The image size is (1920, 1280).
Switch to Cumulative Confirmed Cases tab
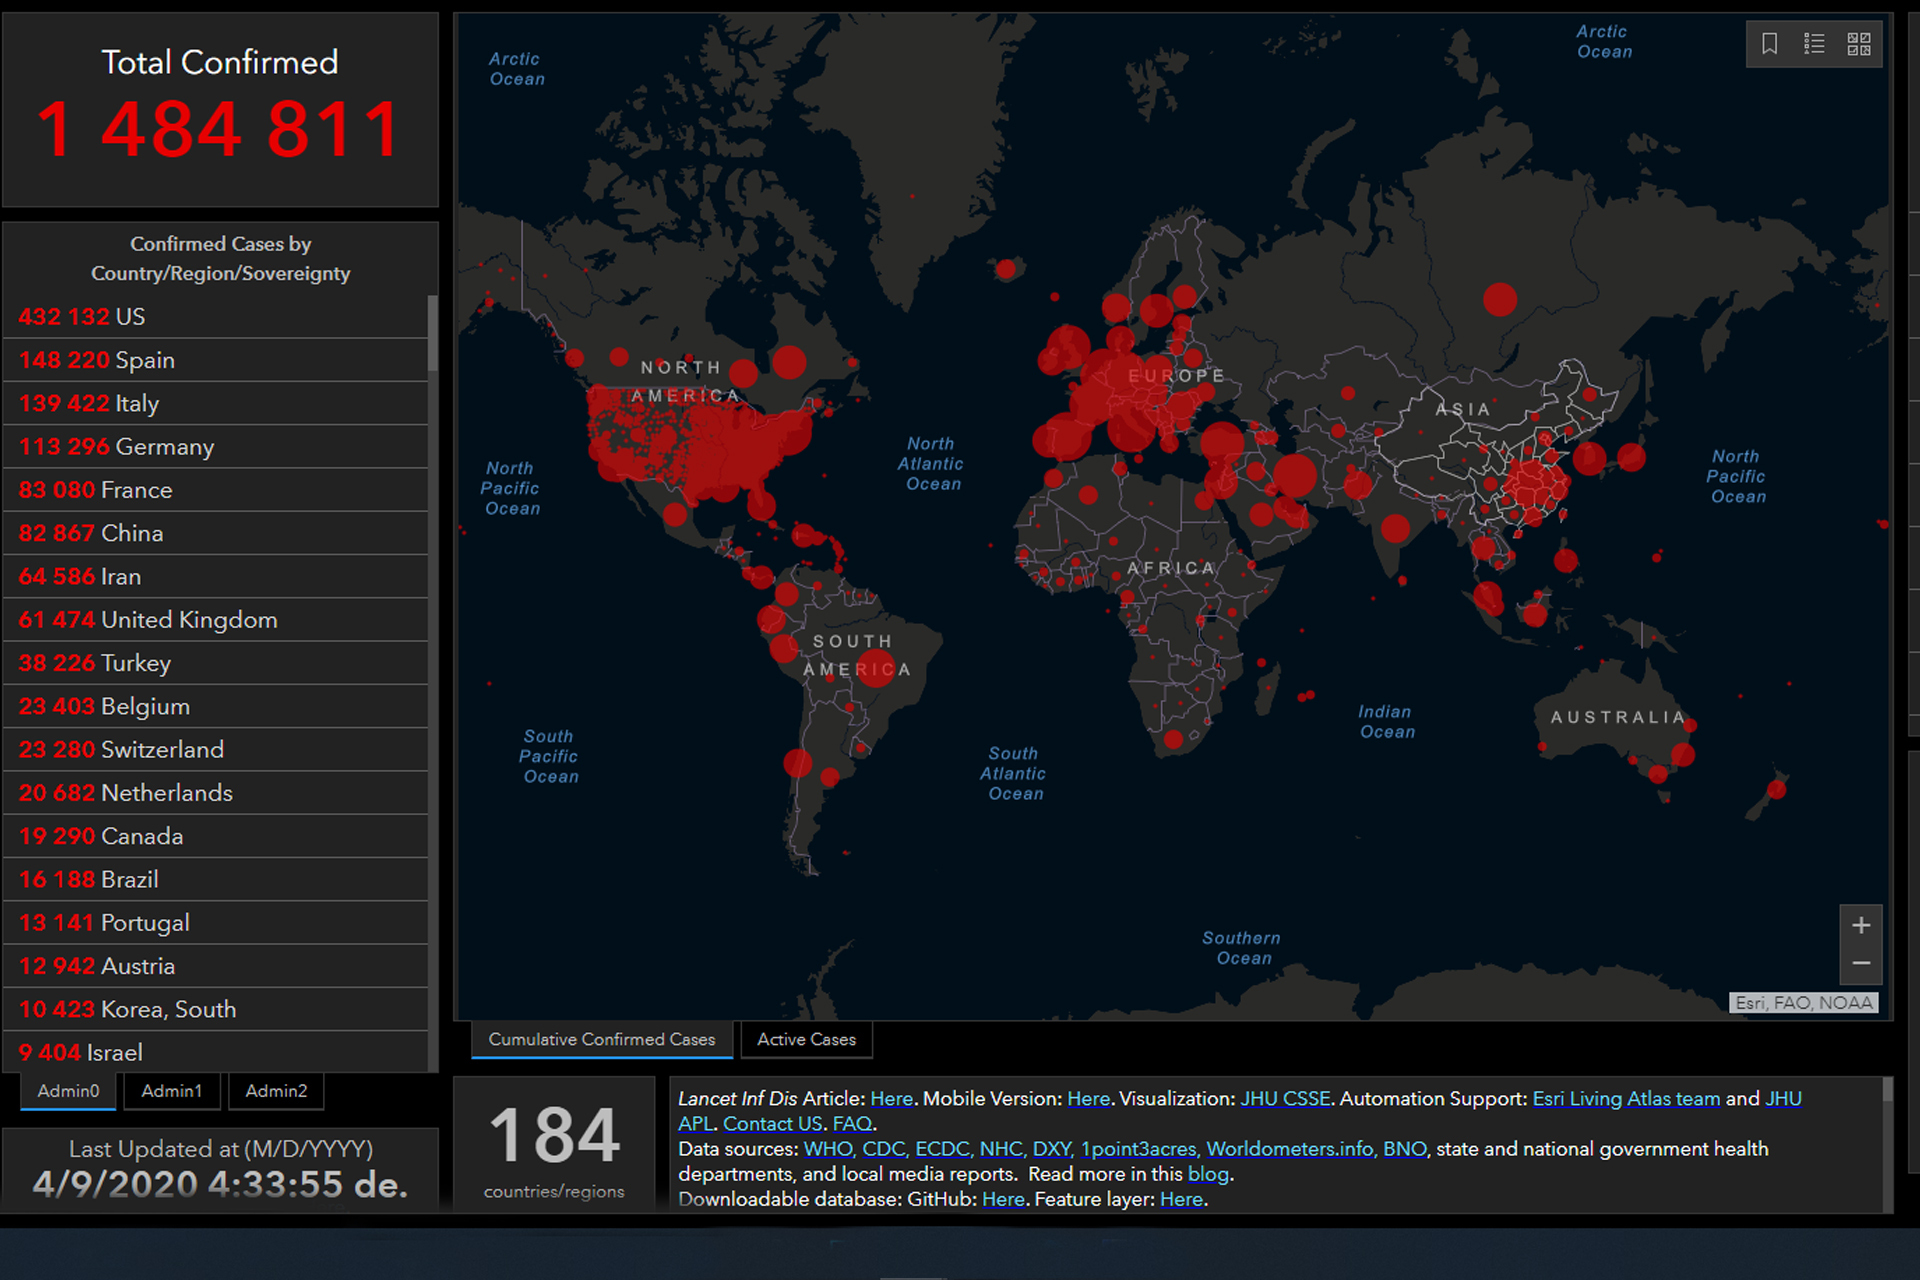point(601,1040)
